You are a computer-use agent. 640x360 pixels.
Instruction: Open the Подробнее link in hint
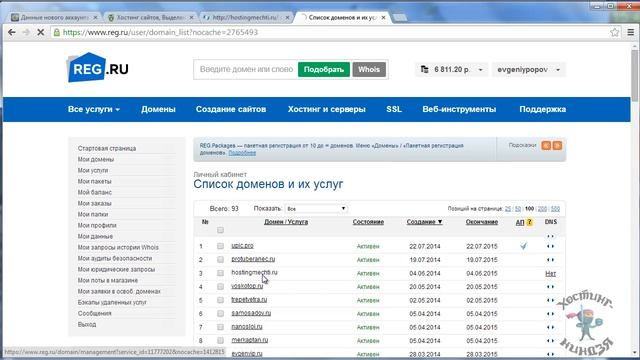pyautogui.click(x=242, y=153)
